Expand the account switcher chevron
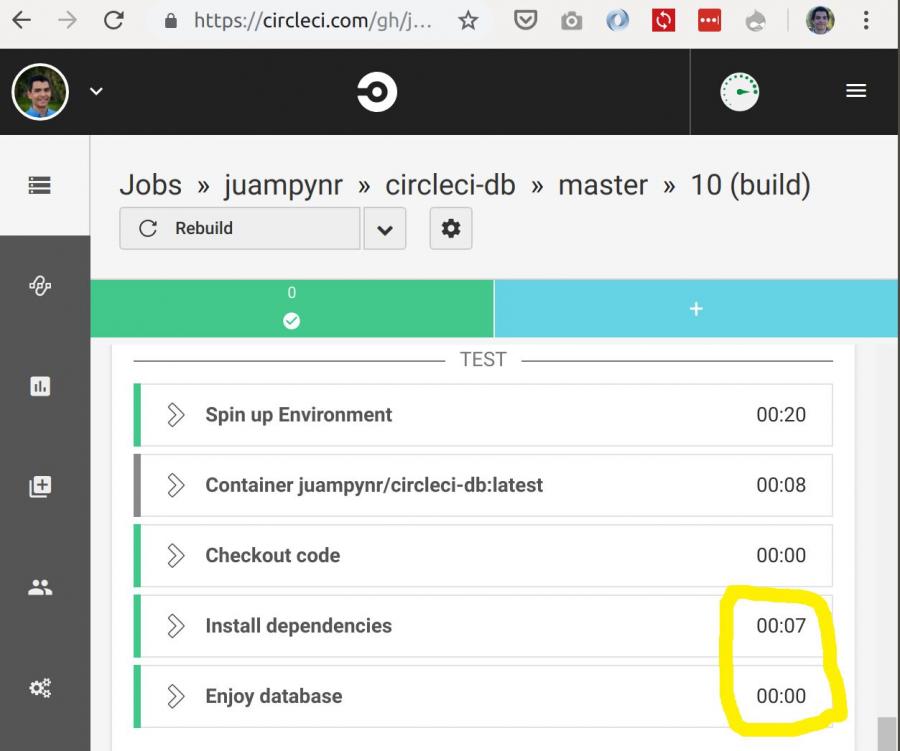Viewport: 900px width, 751px height. (96, 91)
